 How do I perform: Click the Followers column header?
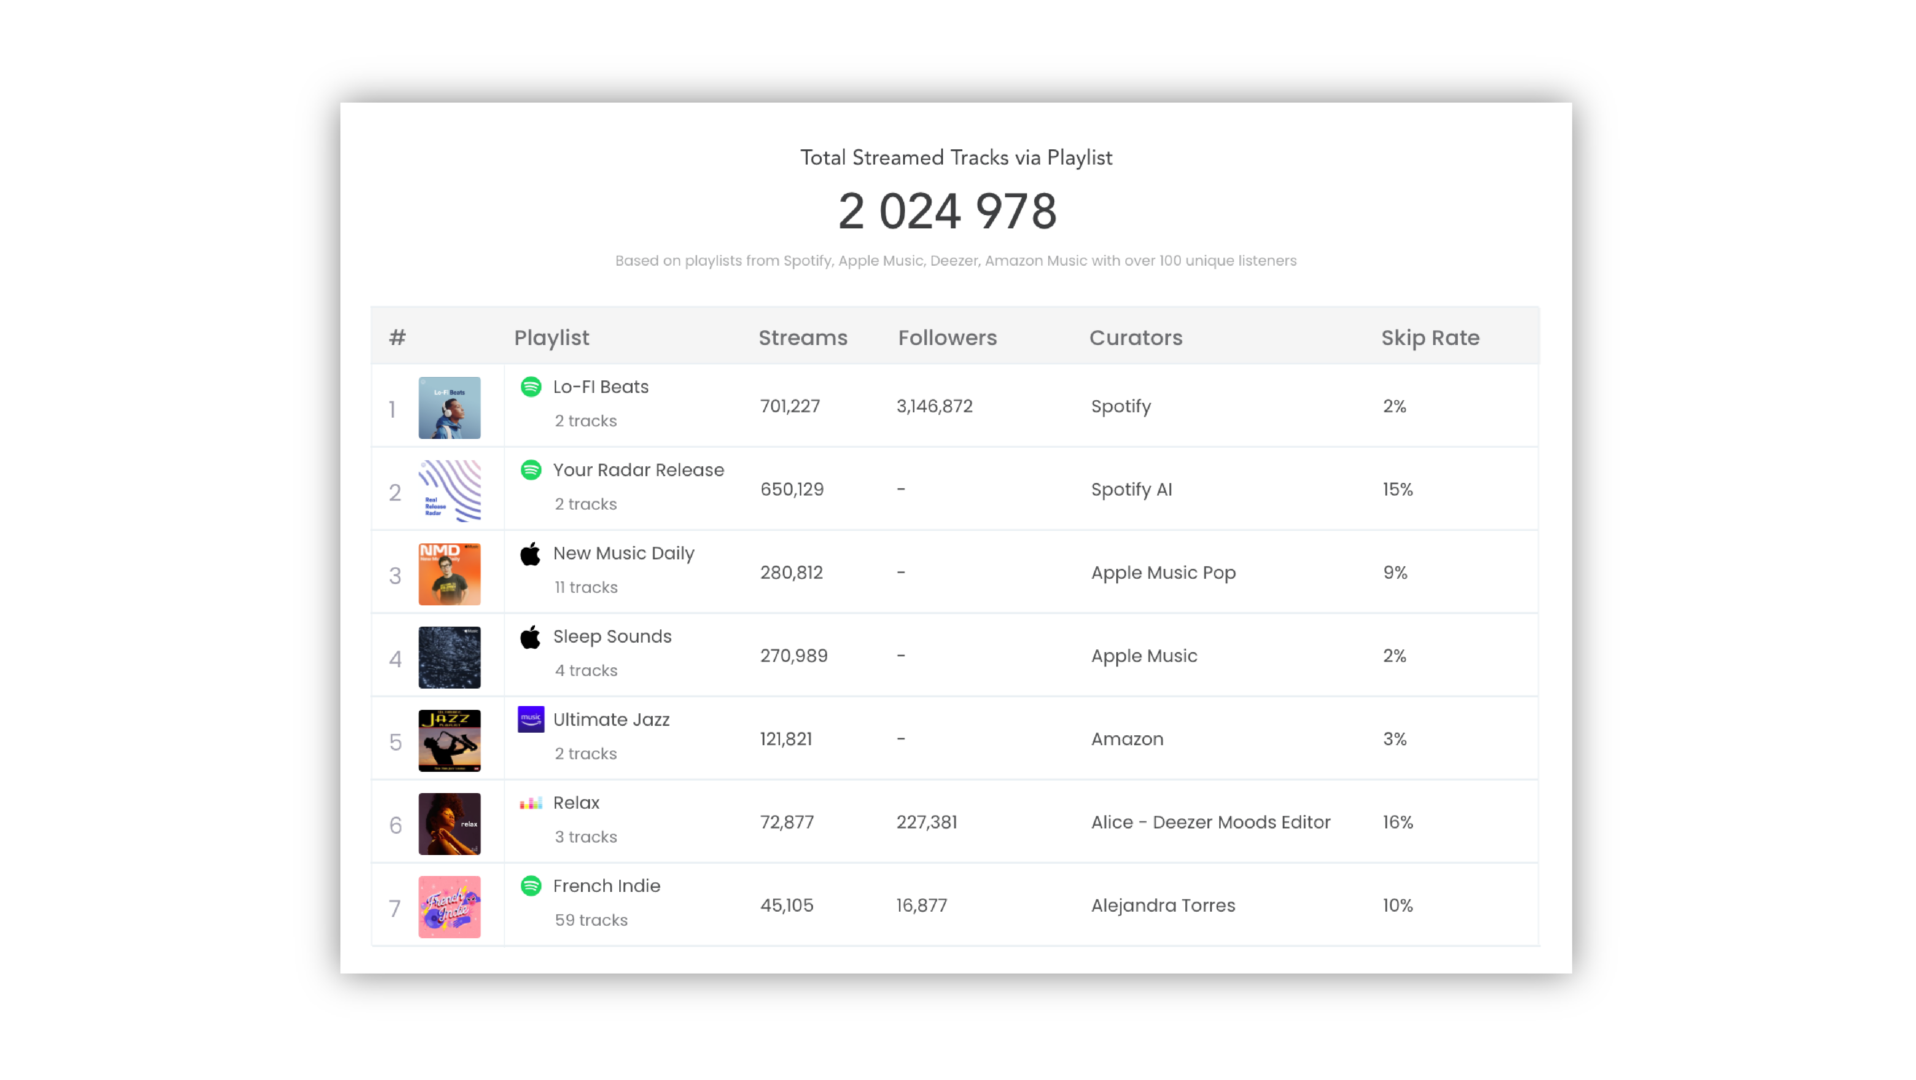947,338
